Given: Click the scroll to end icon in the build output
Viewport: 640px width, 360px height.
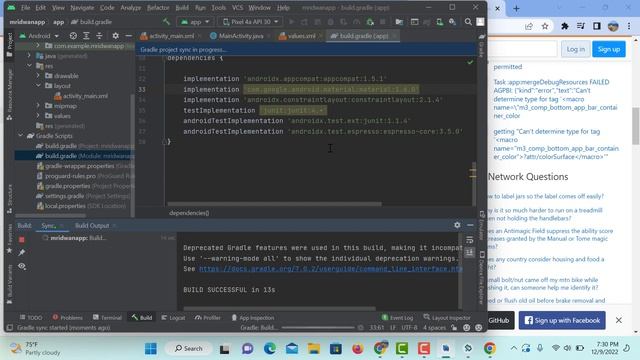Looking at the screenshot, I should (469, 253).
